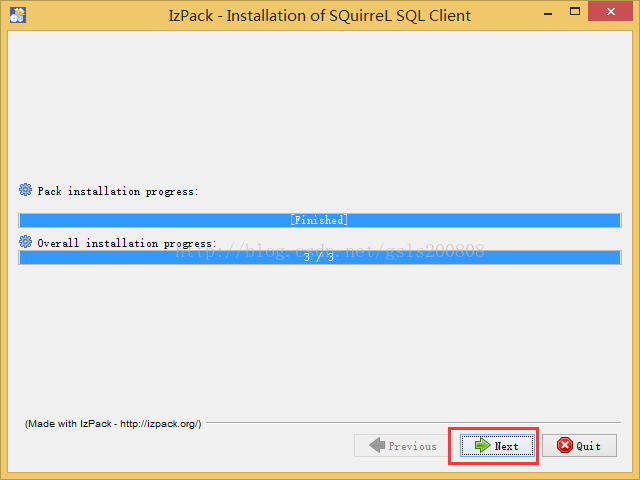Close the installer window

tap(611, 11)
